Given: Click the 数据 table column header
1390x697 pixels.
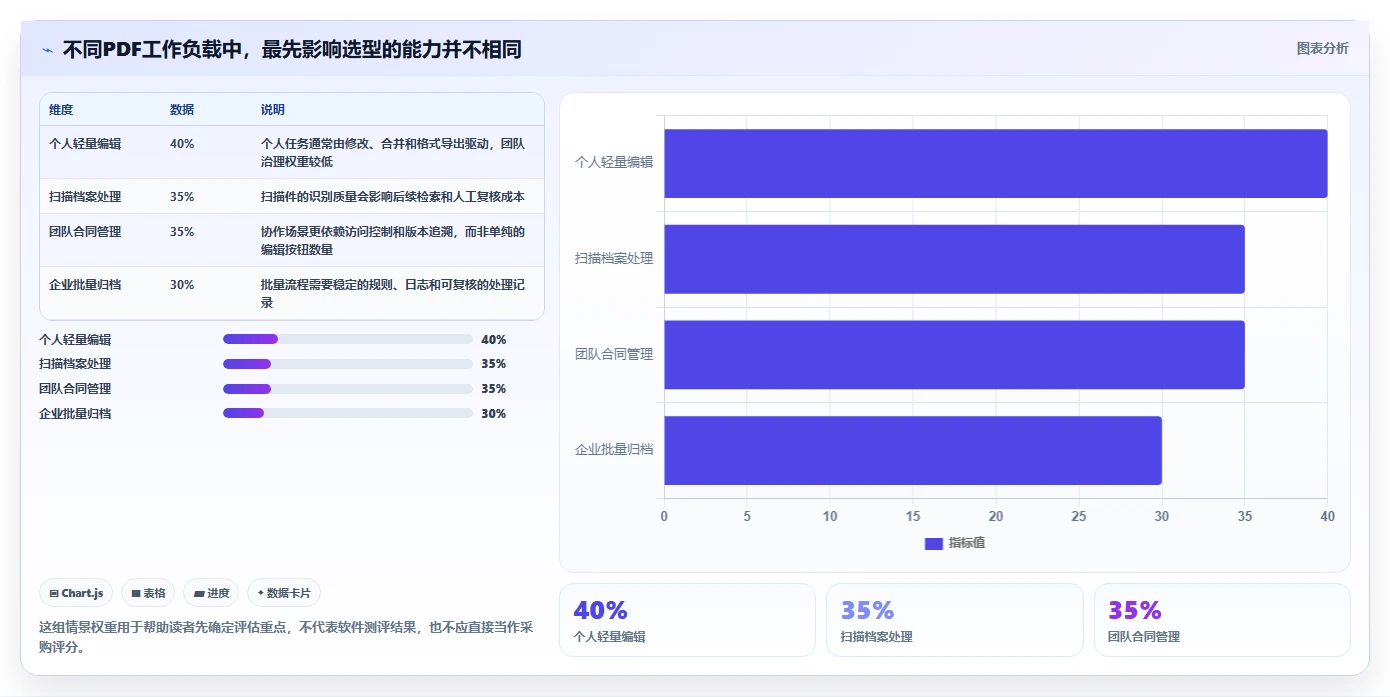Looking at the screenshot, I should pos(182,110).
